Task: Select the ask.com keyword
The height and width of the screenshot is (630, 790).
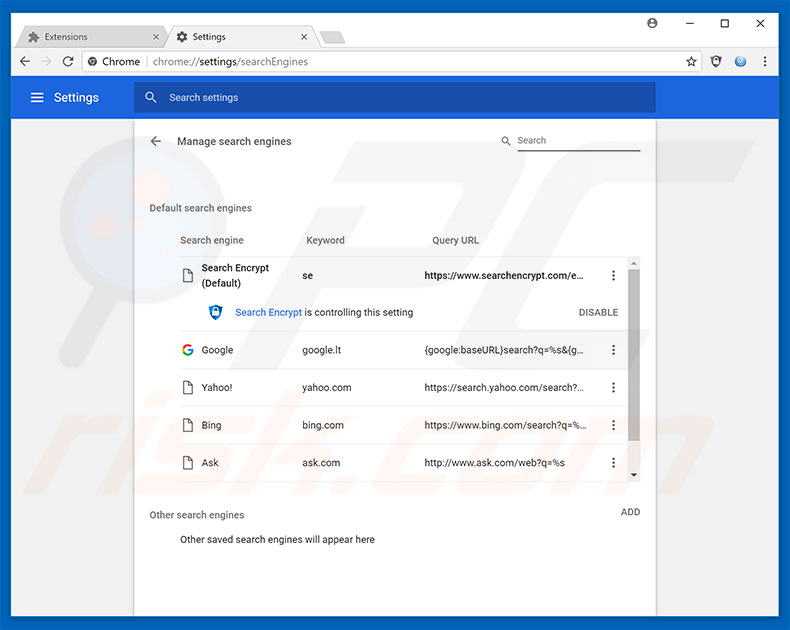Action: tap(321, 463)
